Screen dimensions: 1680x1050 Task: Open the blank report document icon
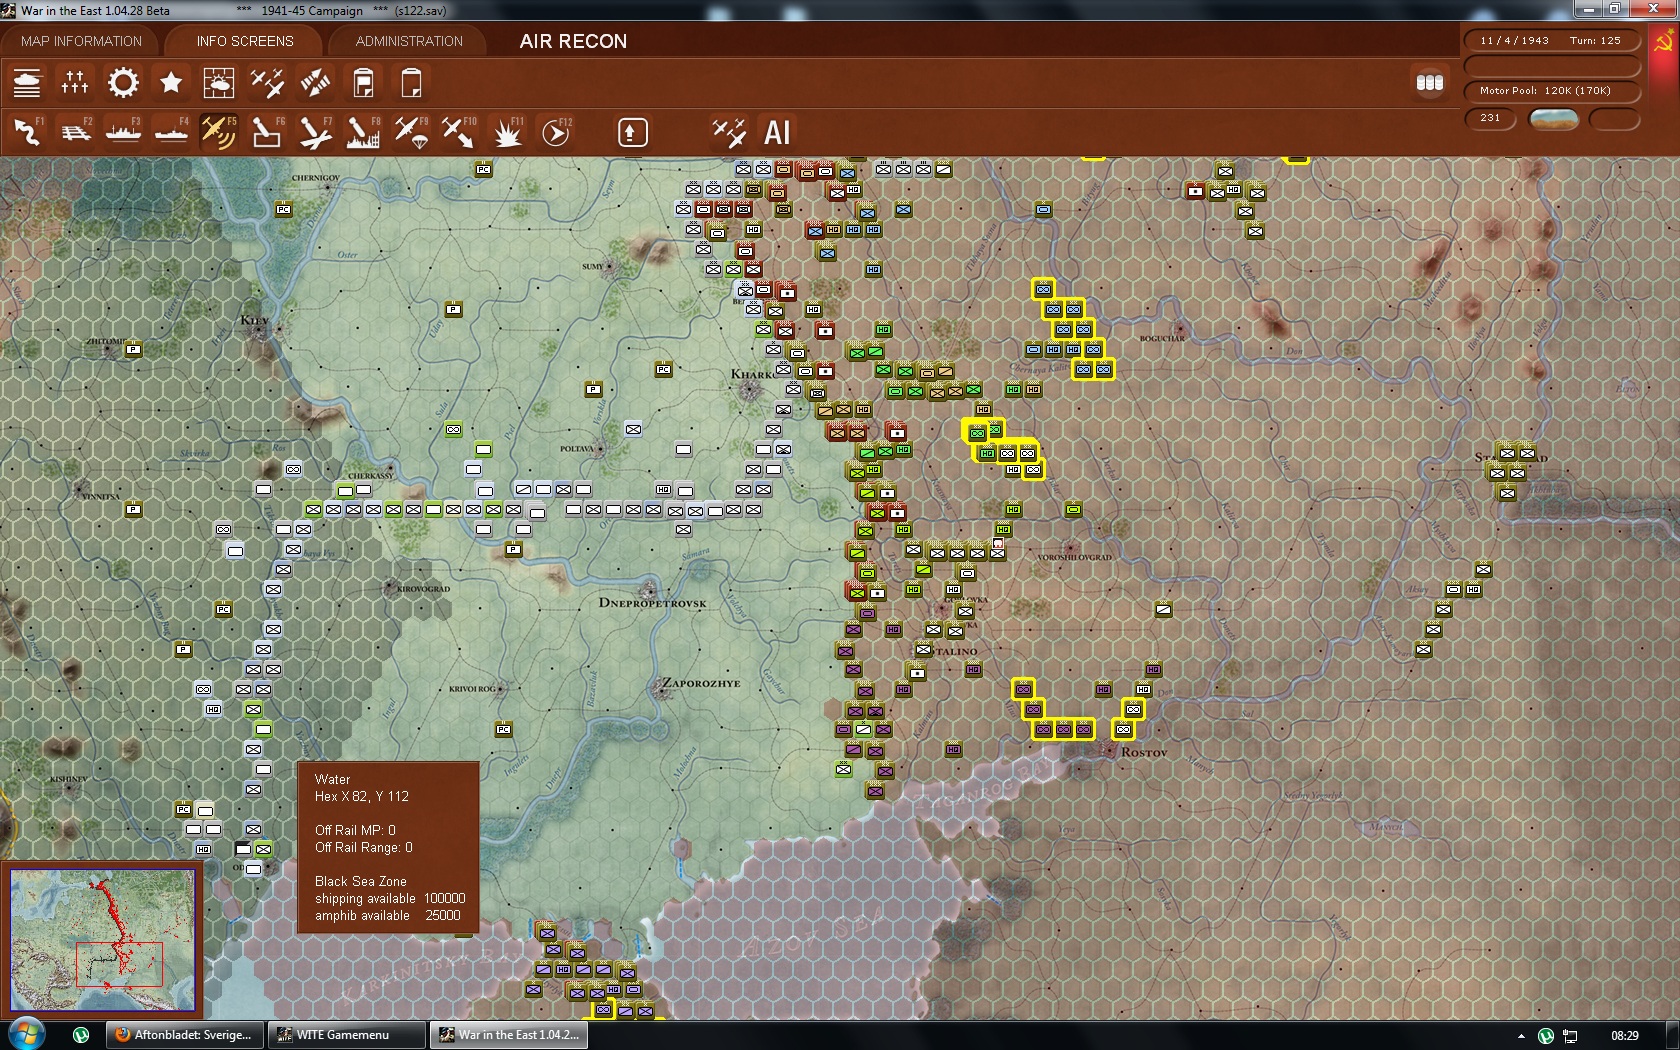(x=411, y=83)
